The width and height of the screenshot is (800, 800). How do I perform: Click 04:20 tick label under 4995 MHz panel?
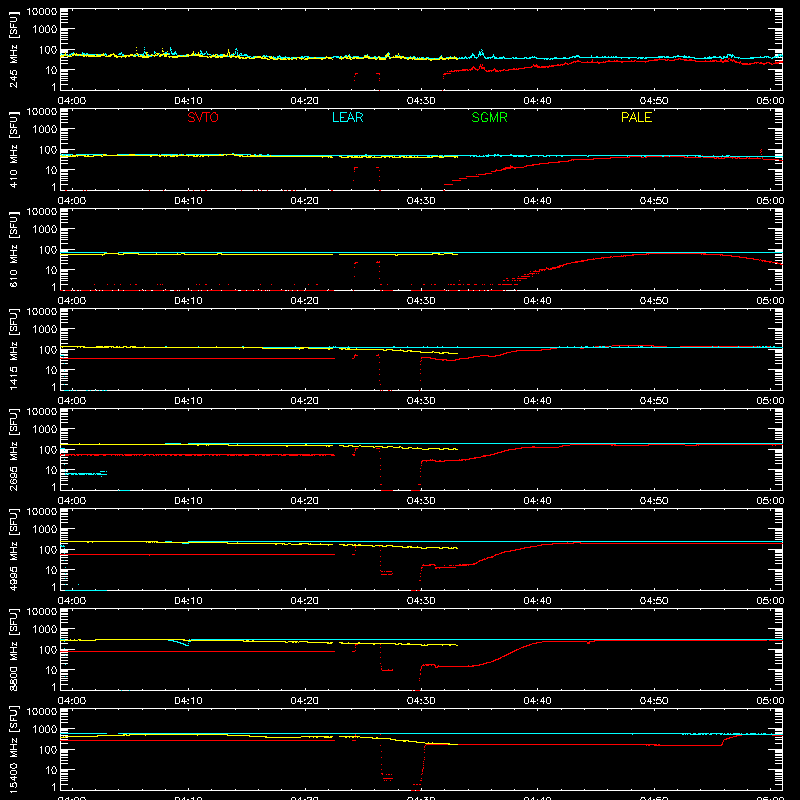tap(305, 601)
